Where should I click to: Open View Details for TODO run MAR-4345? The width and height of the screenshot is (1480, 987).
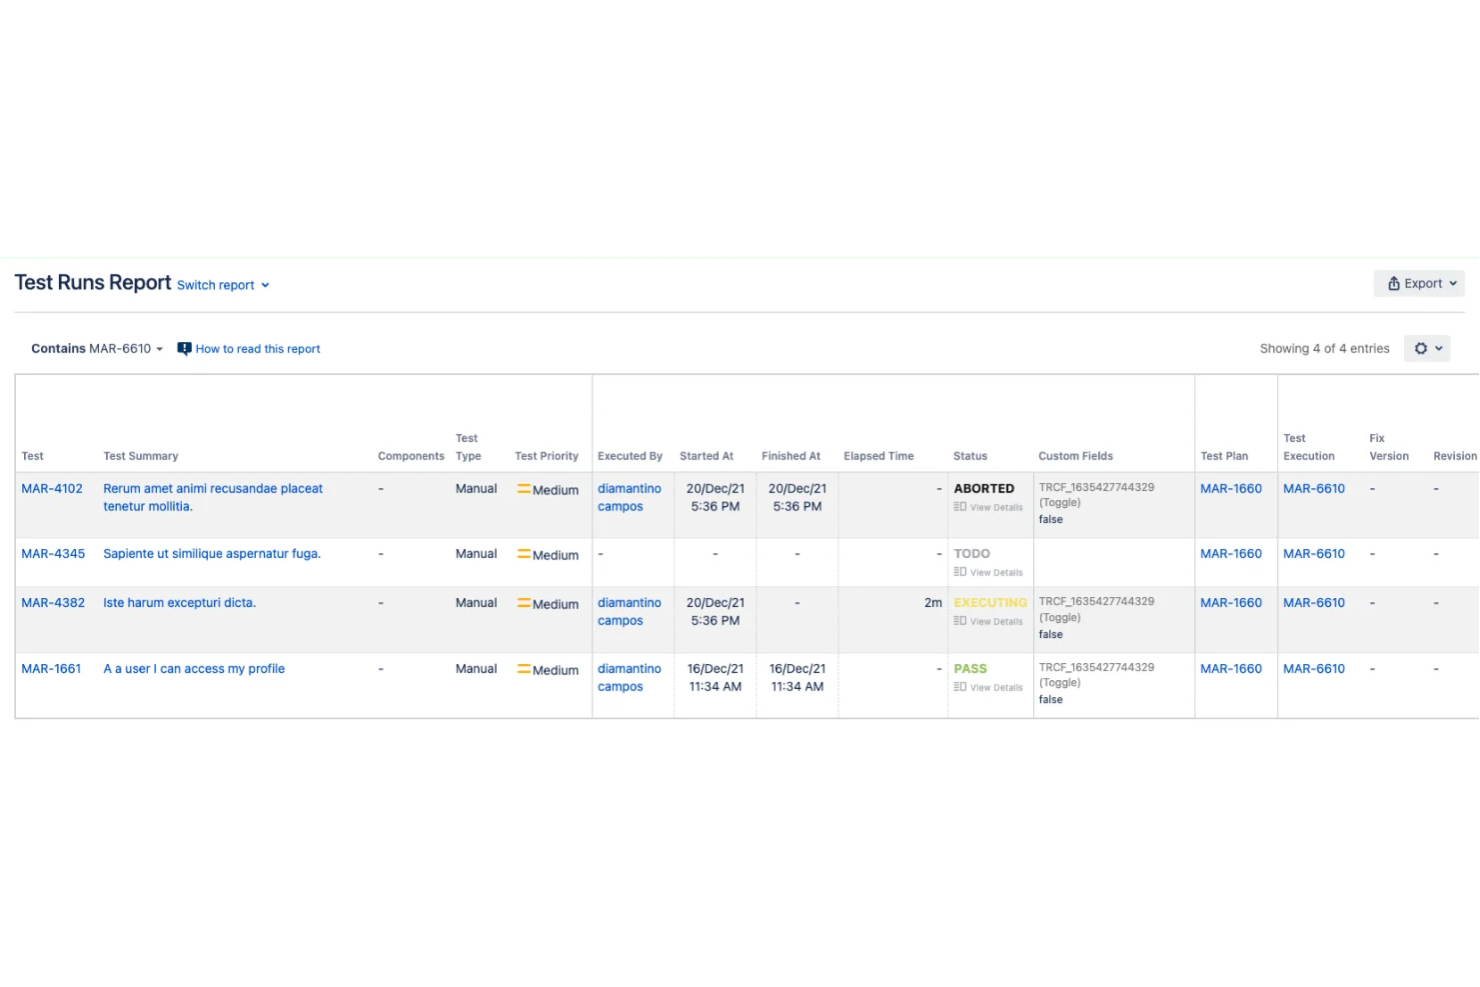988,572
